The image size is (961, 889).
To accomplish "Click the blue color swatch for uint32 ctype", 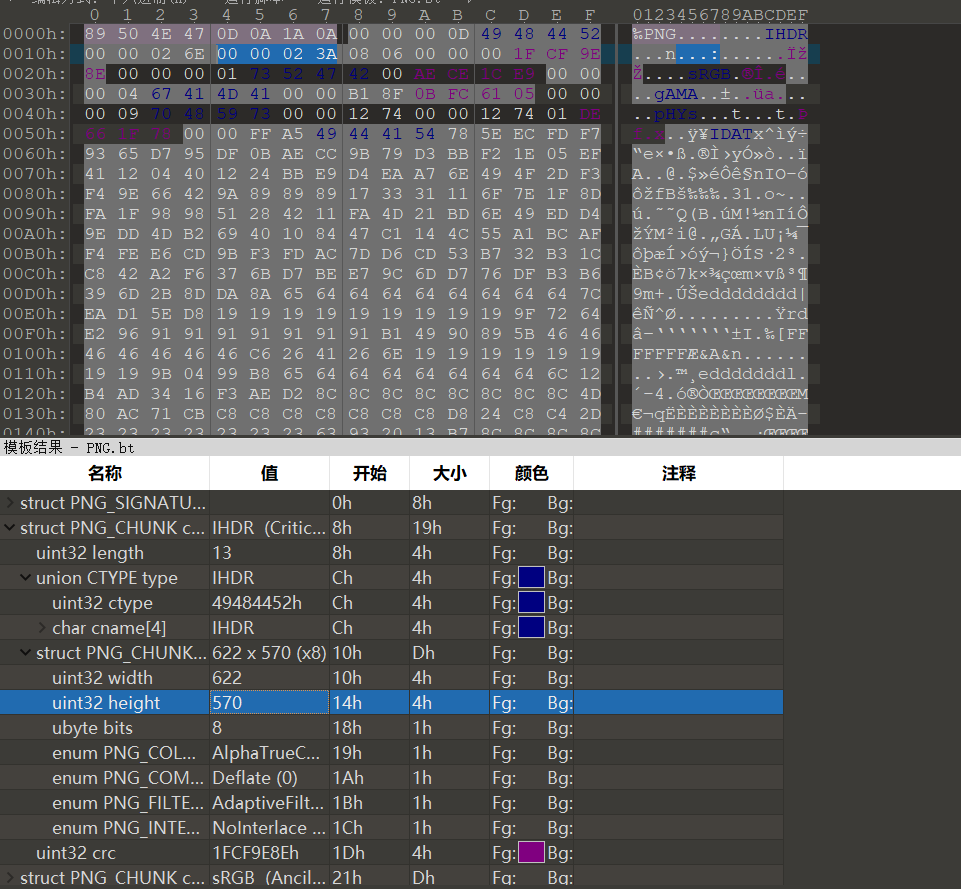I will tap(531, 603).
